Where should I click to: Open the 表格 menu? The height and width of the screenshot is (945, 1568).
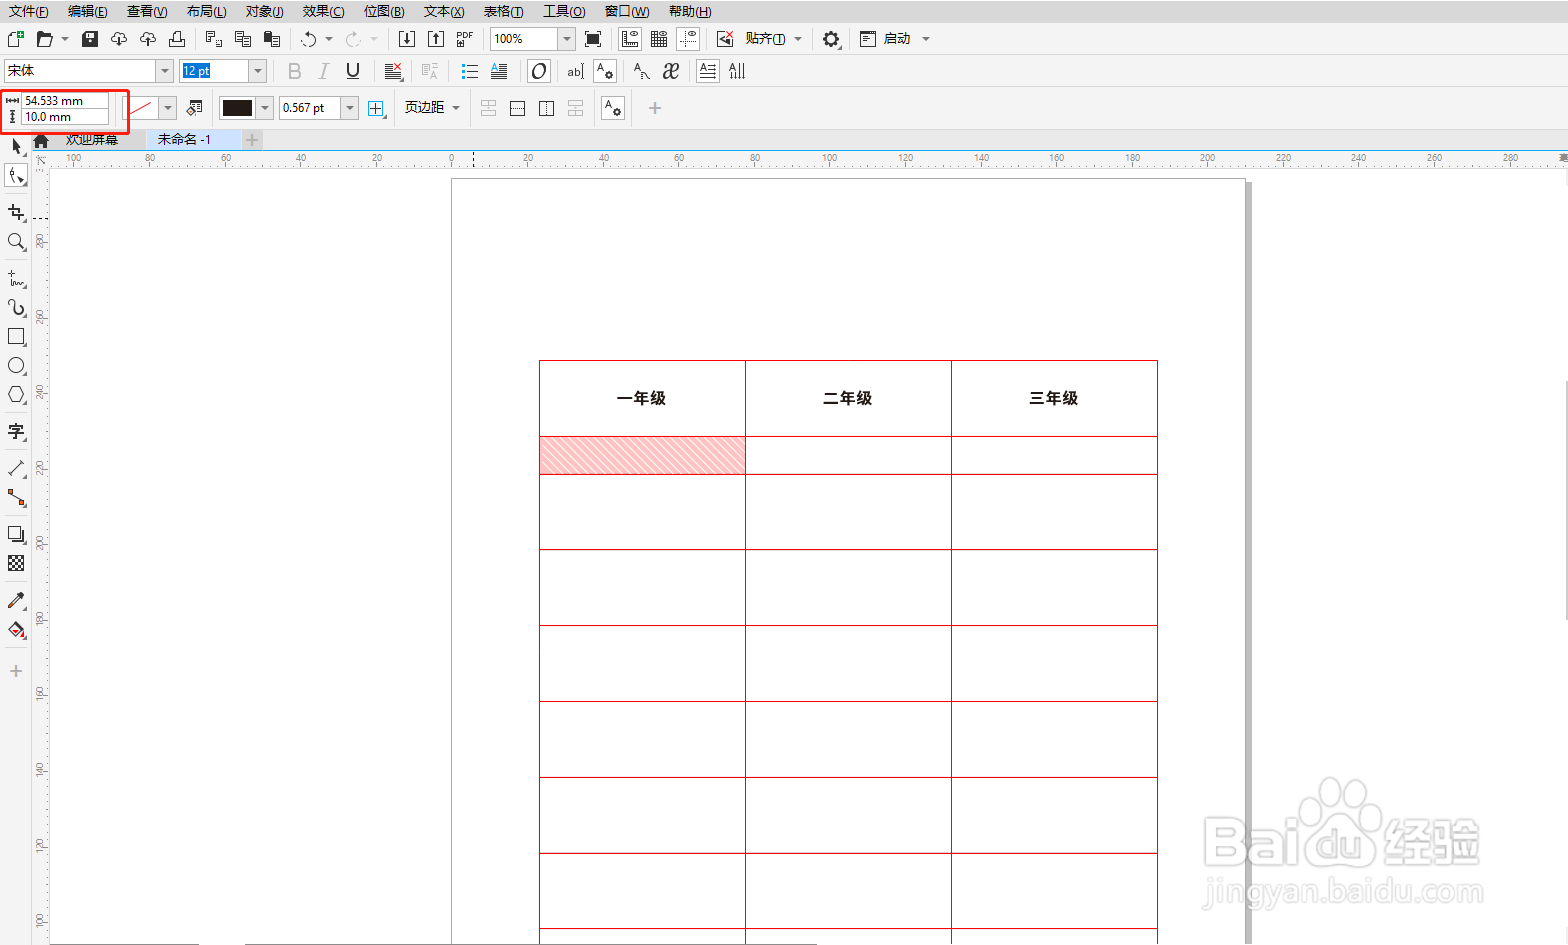[503, 11]
